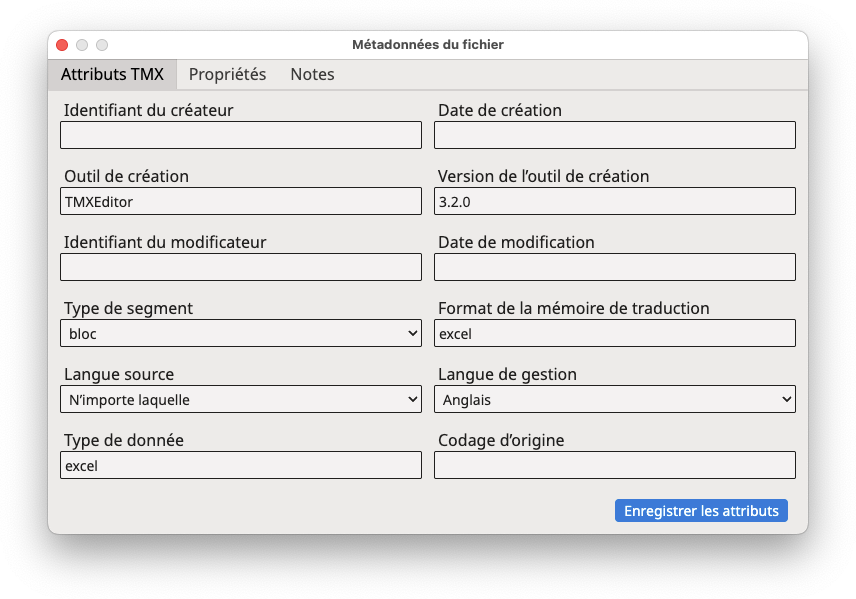The width and height of the screenshot is (856, 599).
Task: Click the Codage d'origine field
Action: click(x=615, y=465)
